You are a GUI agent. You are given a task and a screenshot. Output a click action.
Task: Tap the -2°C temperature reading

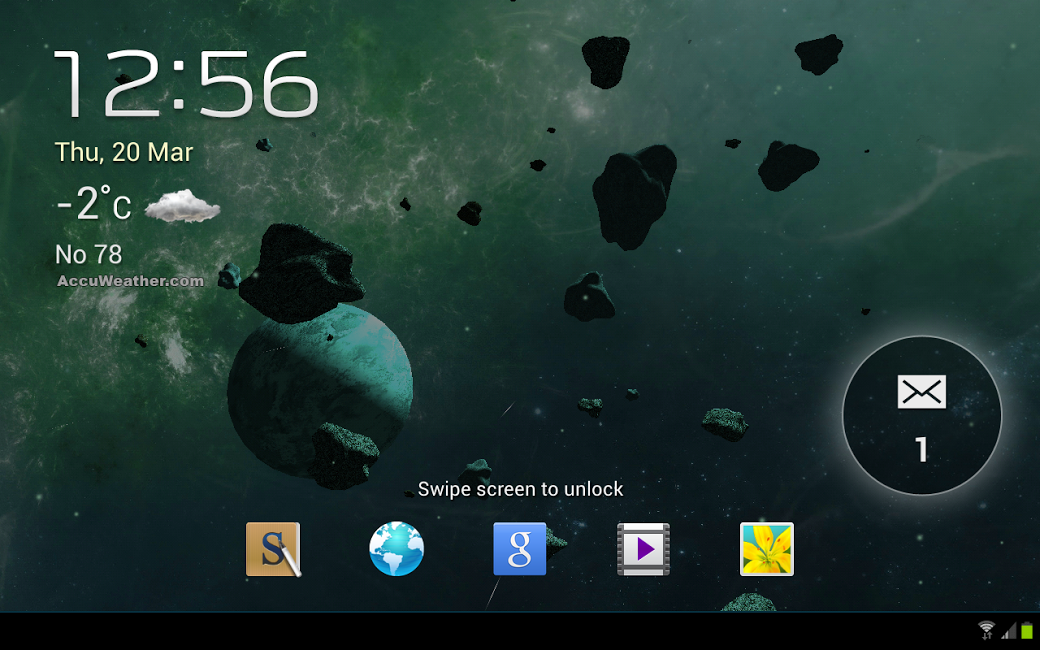[93, 205]
